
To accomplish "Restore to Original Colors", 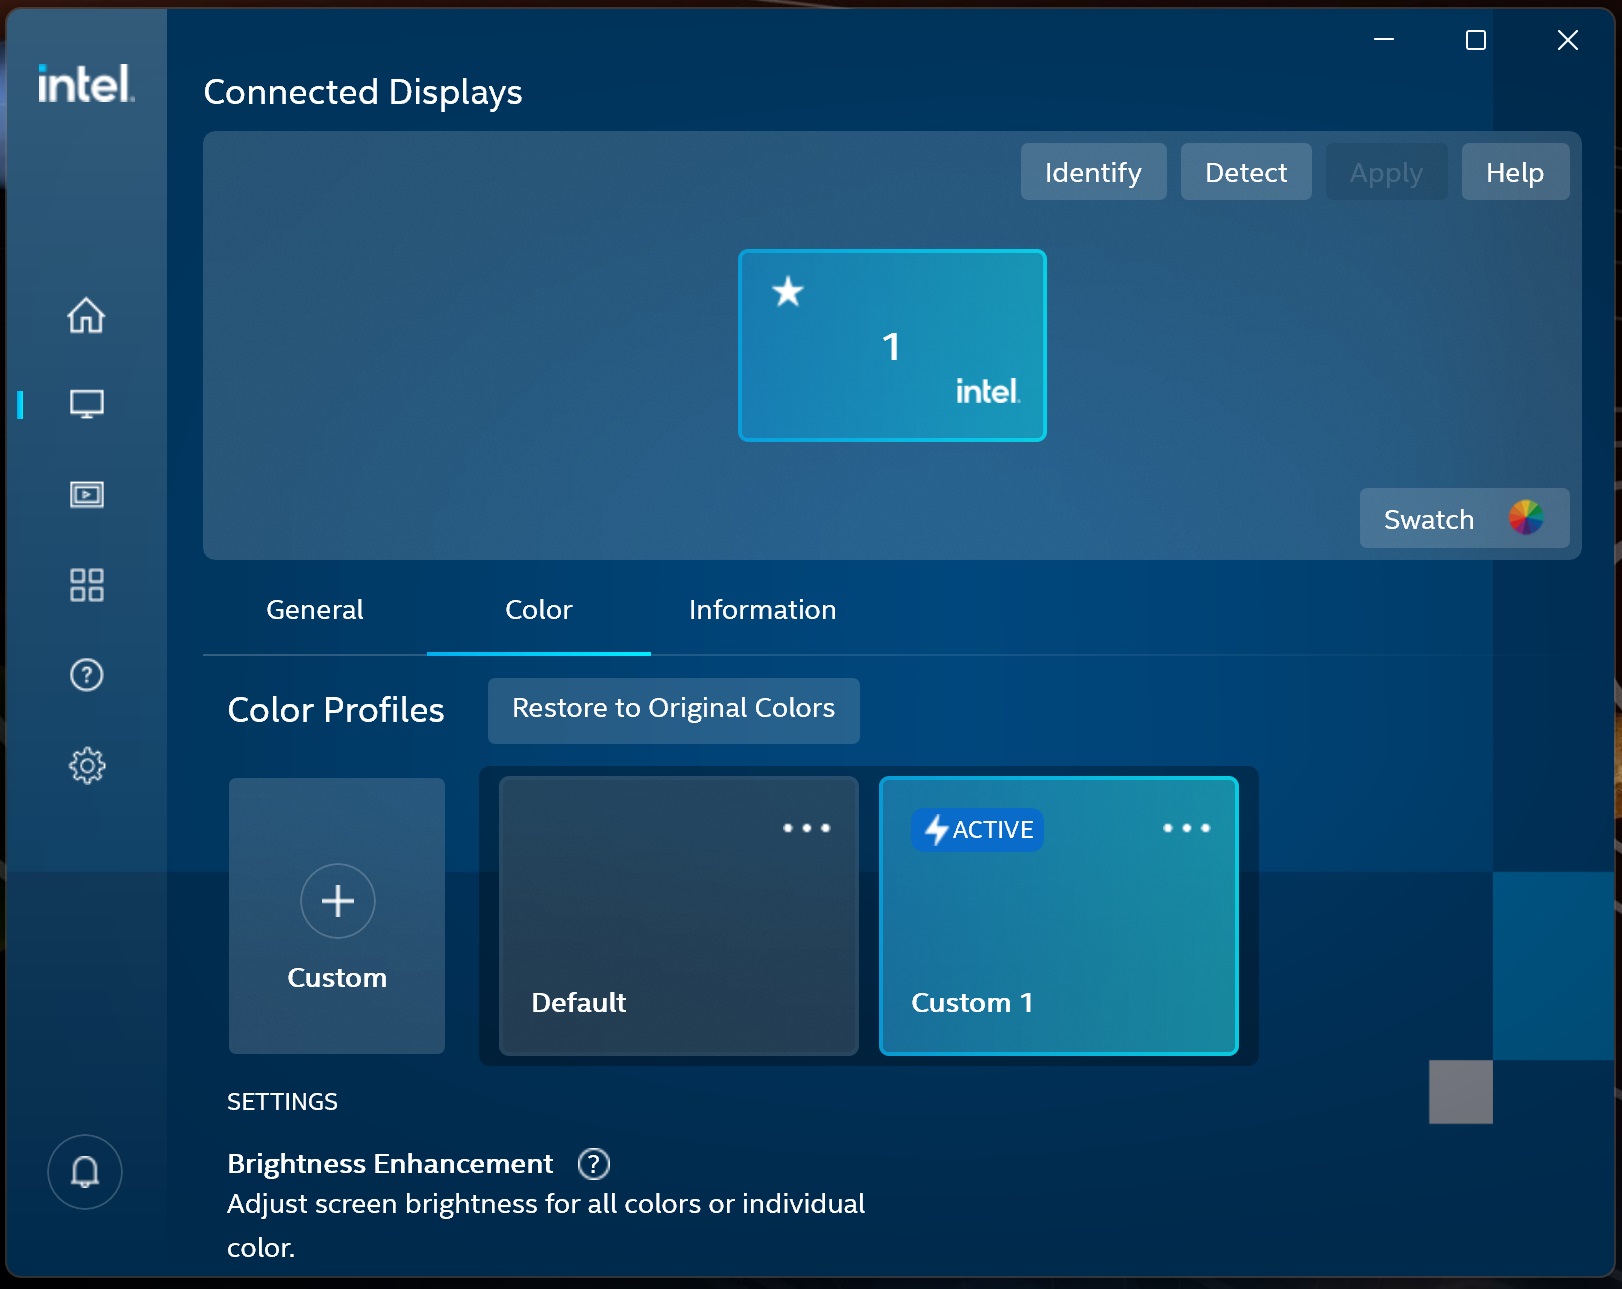I will point(673,709).
